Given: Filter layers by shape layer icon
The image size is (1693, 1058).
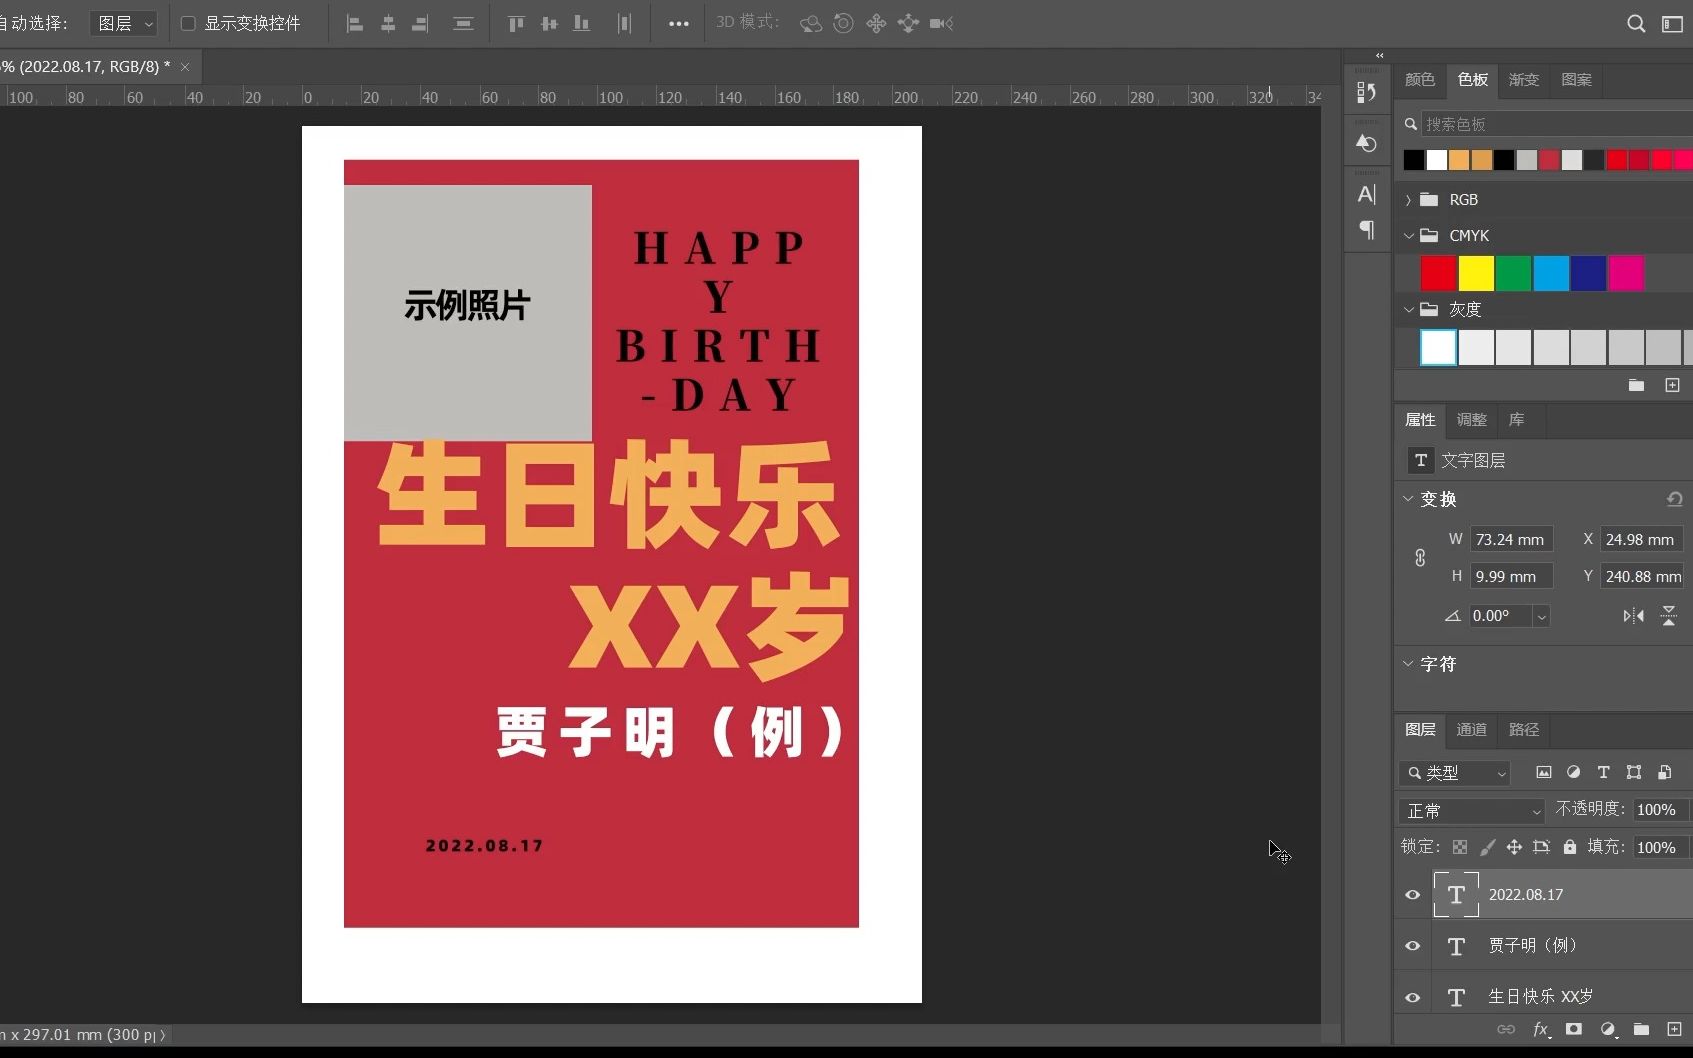Looking at the screenshot, I should [1634, 772].
